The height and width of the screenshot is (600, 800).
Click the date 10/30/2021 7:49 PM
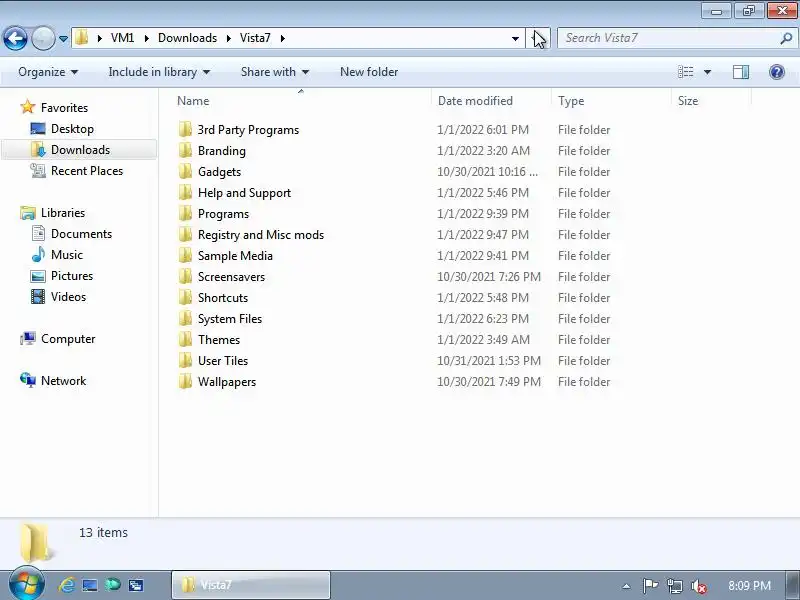pos(489,382)
